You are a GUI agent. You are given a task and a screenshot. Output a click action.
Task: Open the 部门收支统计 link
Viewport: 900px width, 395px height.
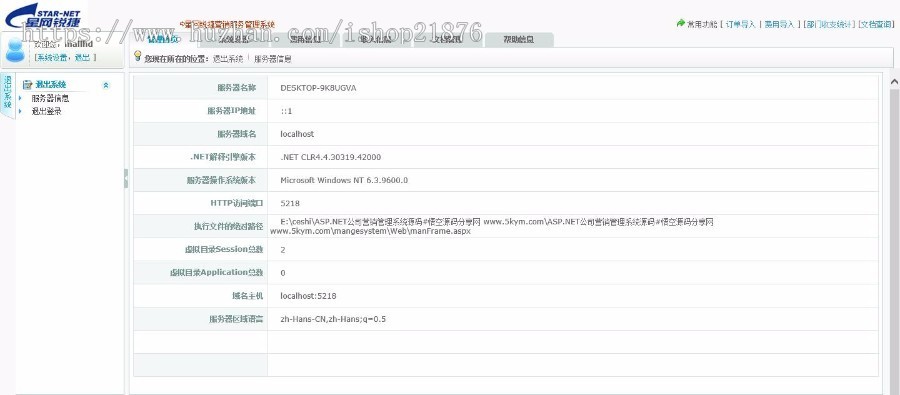(x=829, y=24)
